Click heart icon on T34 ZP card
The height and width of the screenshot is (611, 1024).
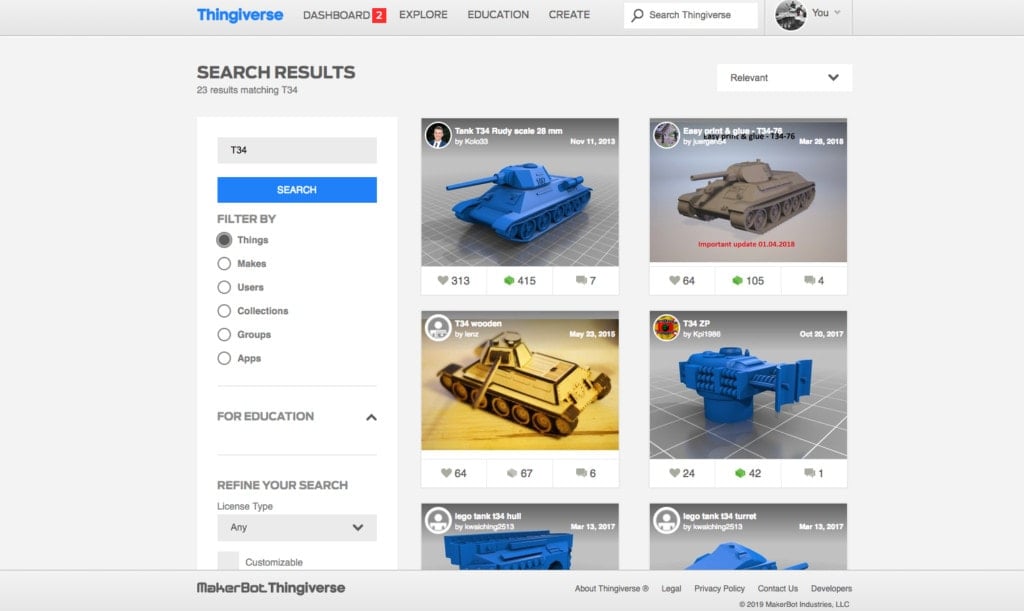tap(675, 473)
